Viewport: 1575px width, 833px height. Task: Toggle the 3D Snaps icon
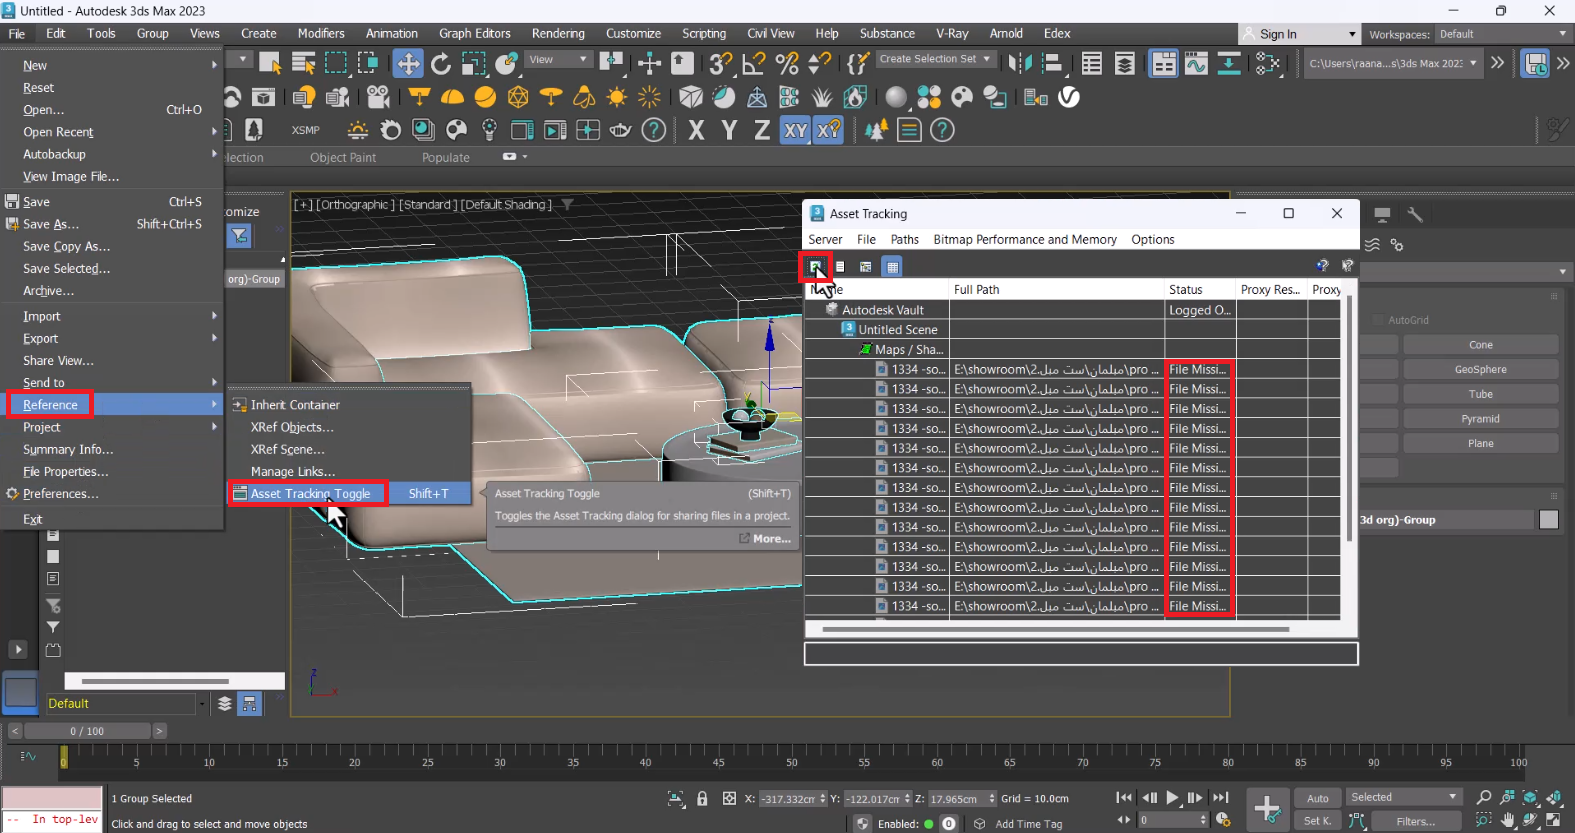[721, 64]
